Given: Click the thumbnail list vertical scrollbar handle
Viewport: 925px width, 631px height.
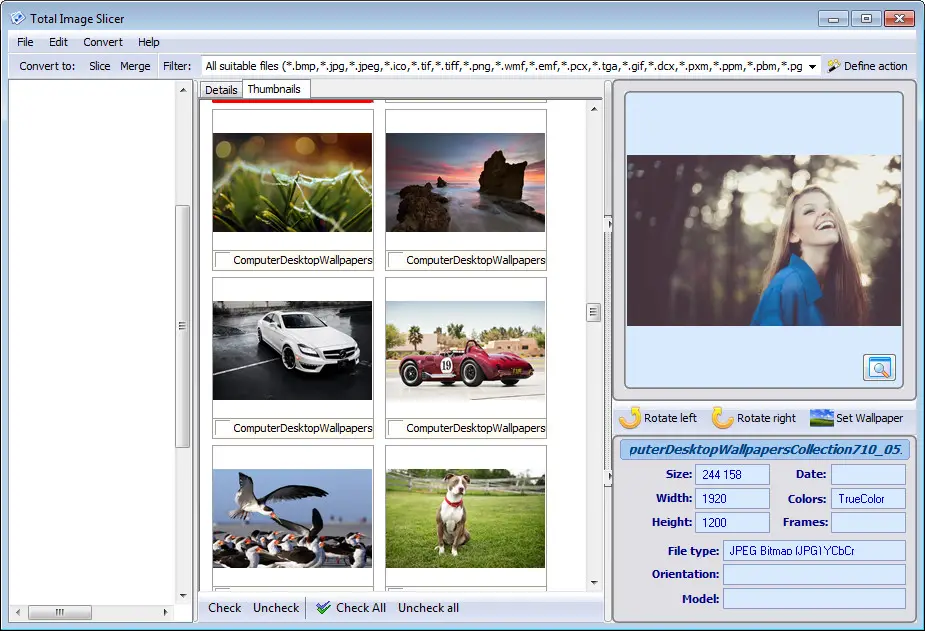Looking at the screenshot, I should point(593,312).
